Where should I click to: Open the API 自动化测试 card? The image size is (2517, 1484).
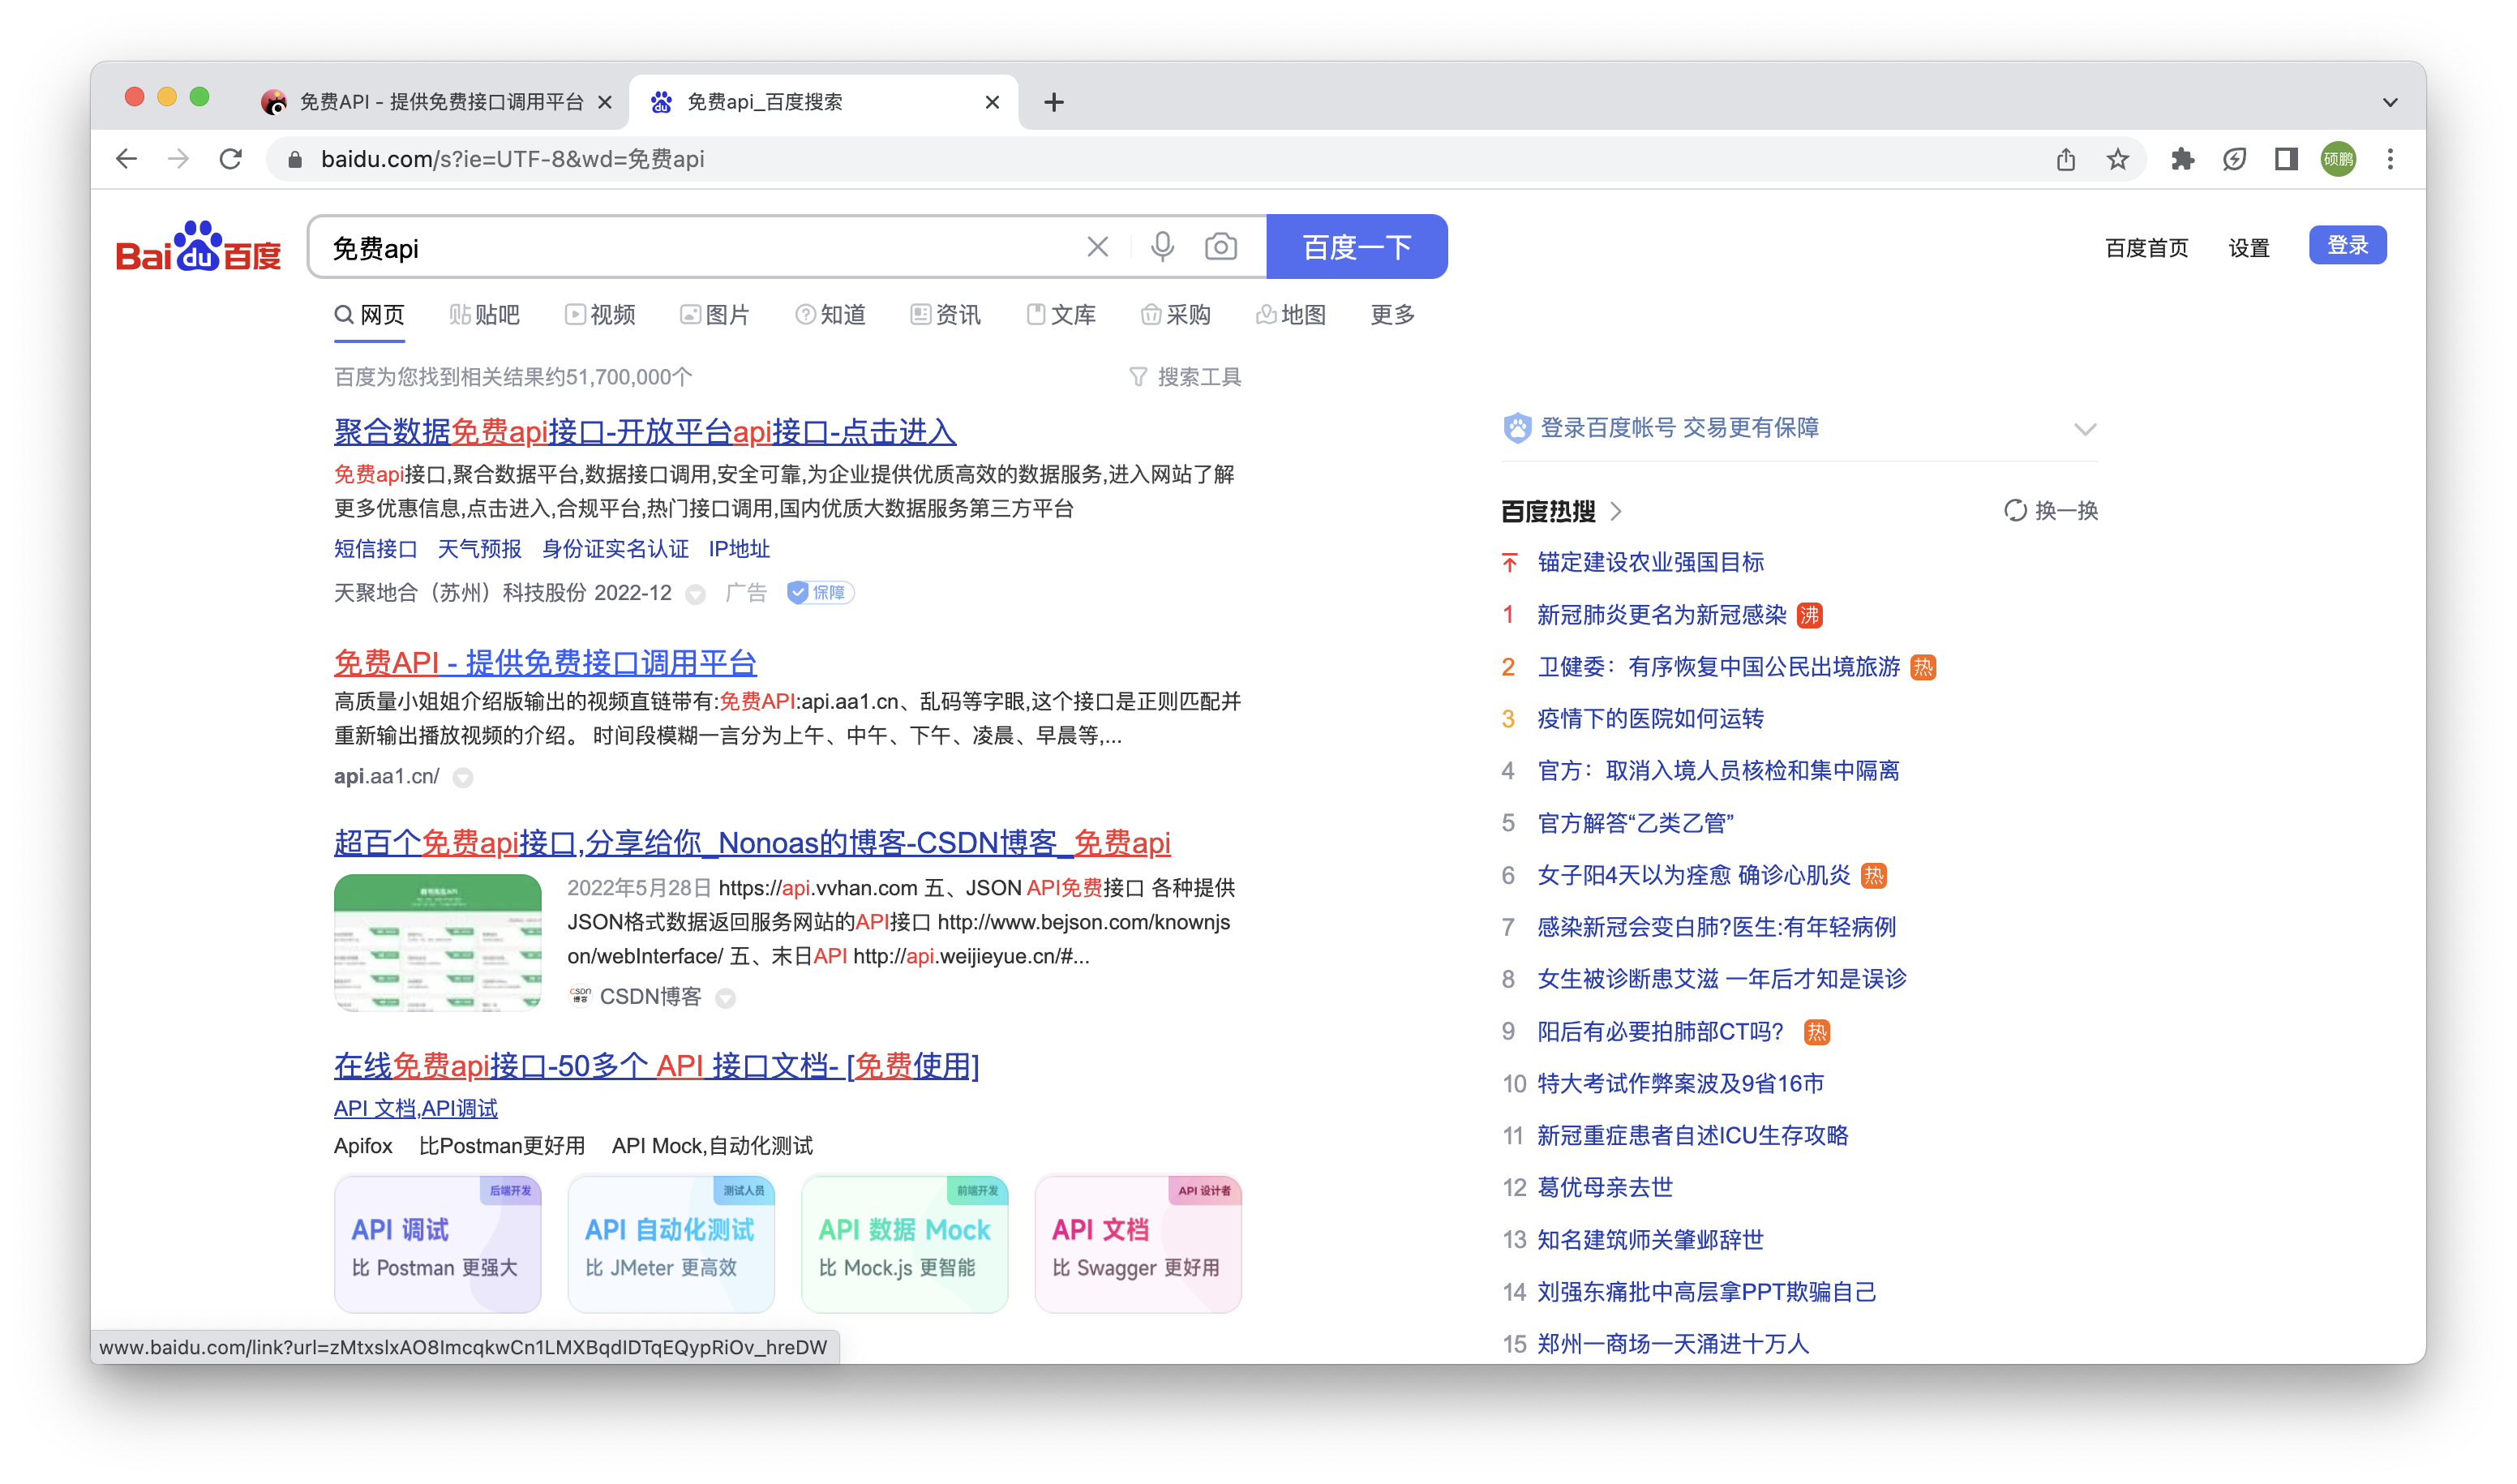click(671, 1244)
